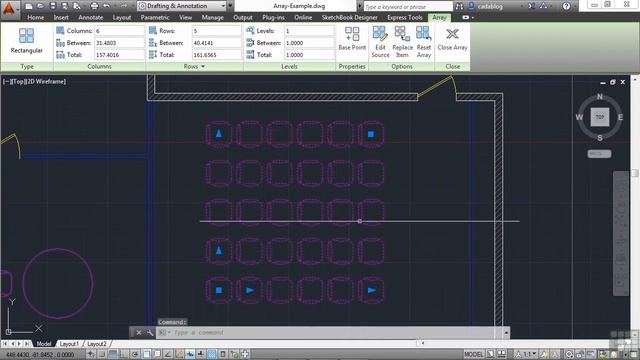
Task: Toggle Infer Constraints in the status bar
Action: pyautogui.click(x=91, y=354)
